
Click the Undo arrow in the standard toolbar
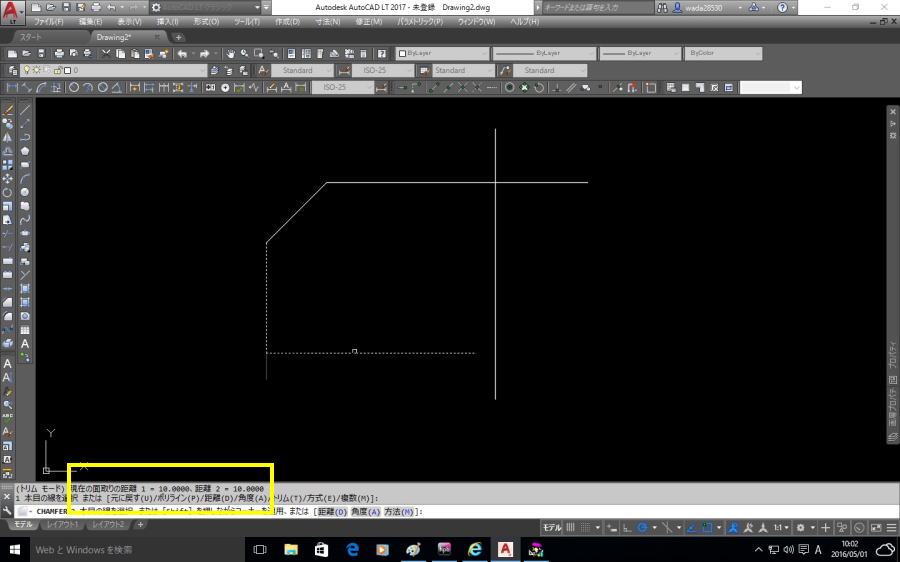pyautogui.click(x=183, y=53)
